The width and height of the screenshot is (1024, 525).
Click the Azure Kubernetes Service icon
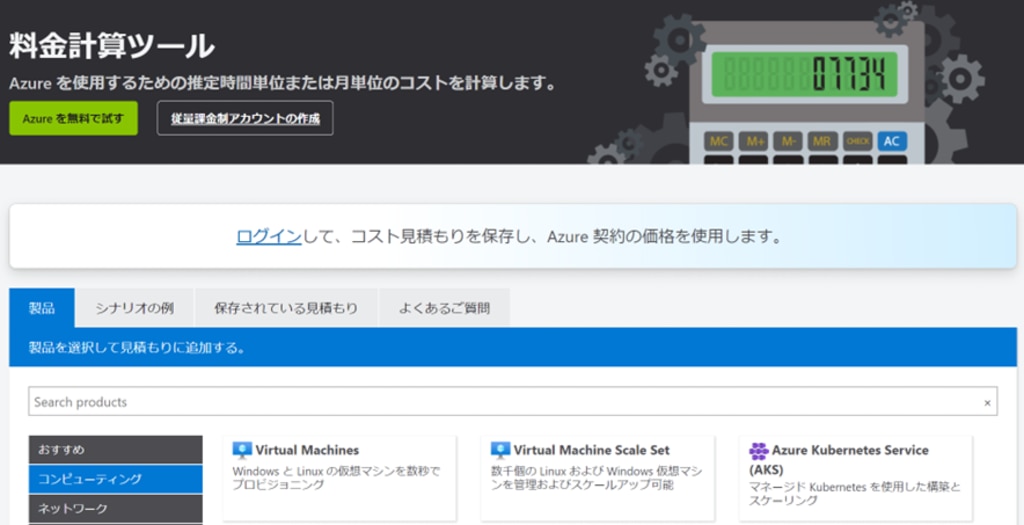coord(759,451)
